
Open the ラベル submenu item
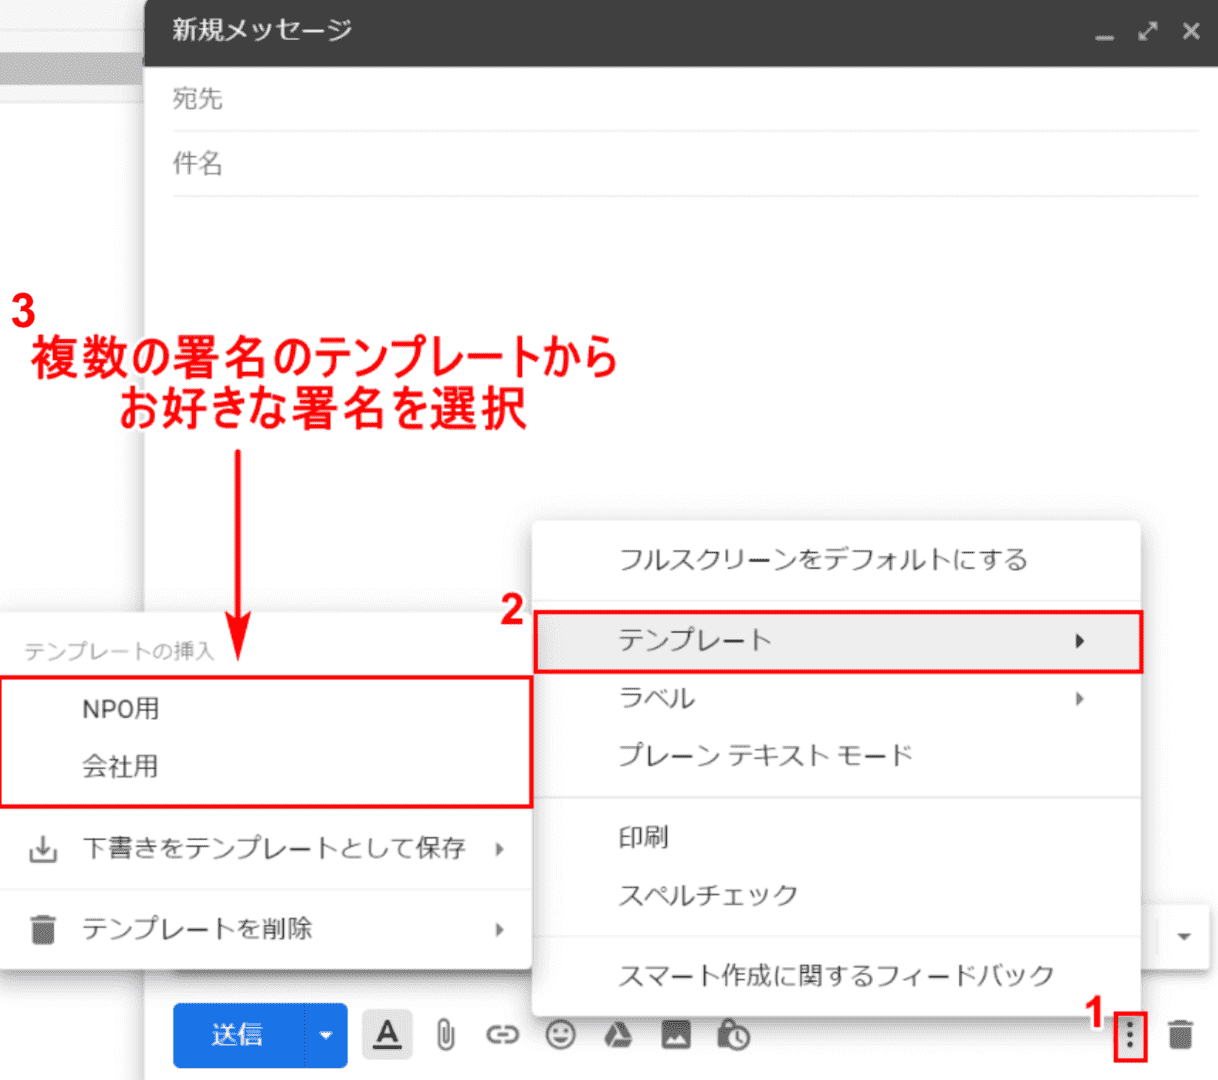(836, 698)
